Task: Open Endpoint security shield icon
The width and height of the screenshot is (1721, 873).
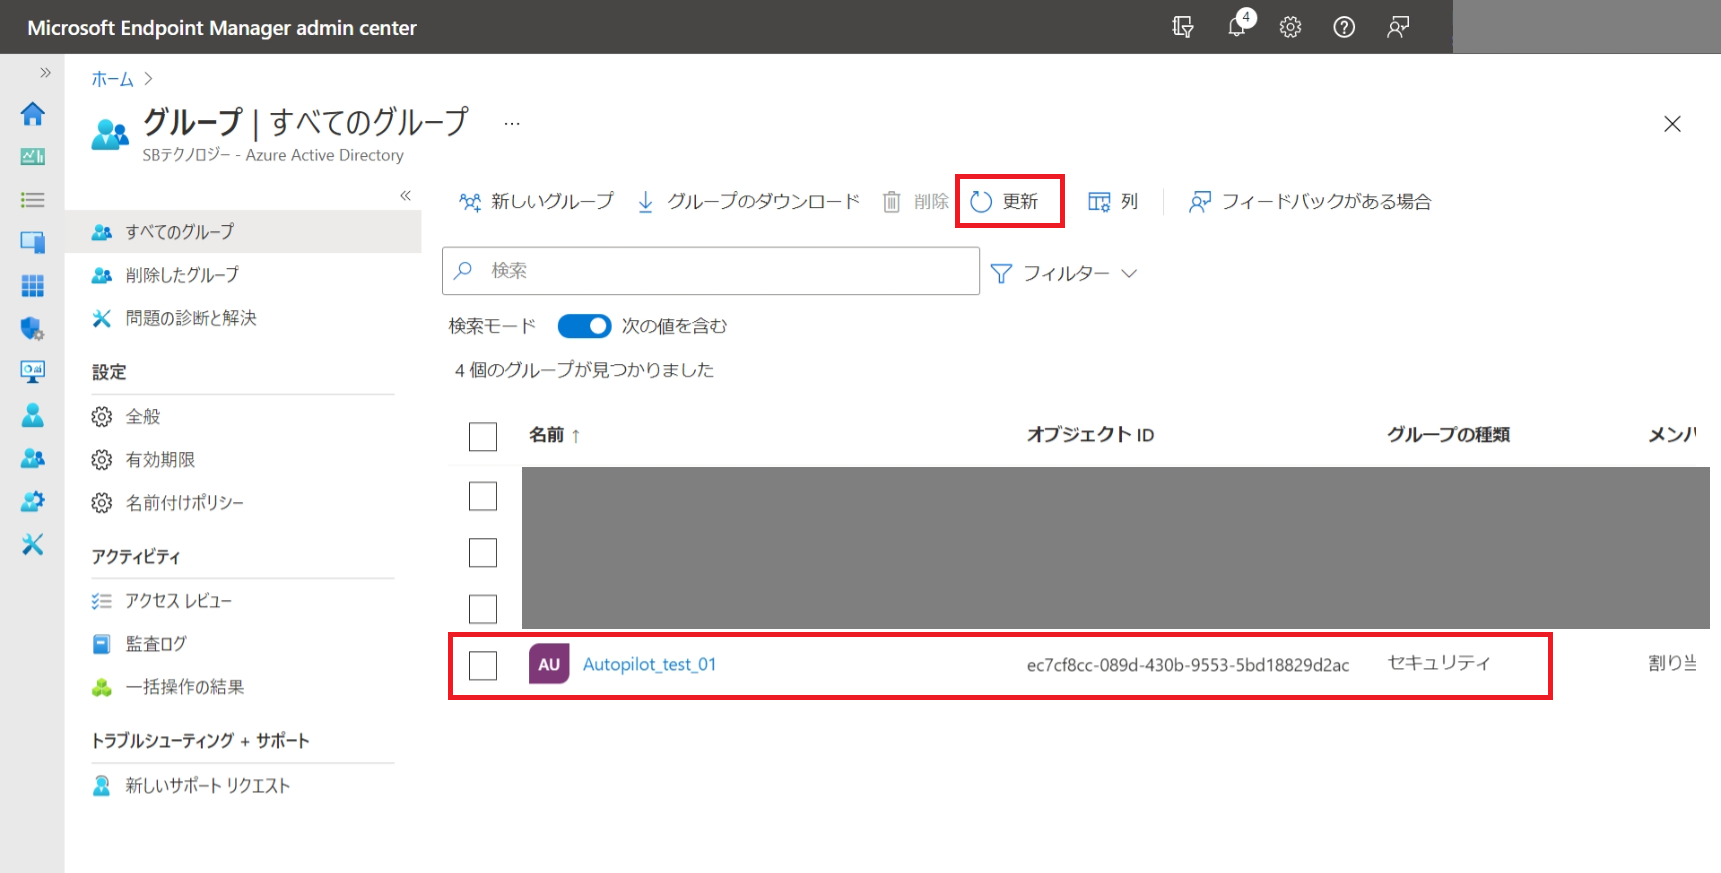Action: point(32,328)
